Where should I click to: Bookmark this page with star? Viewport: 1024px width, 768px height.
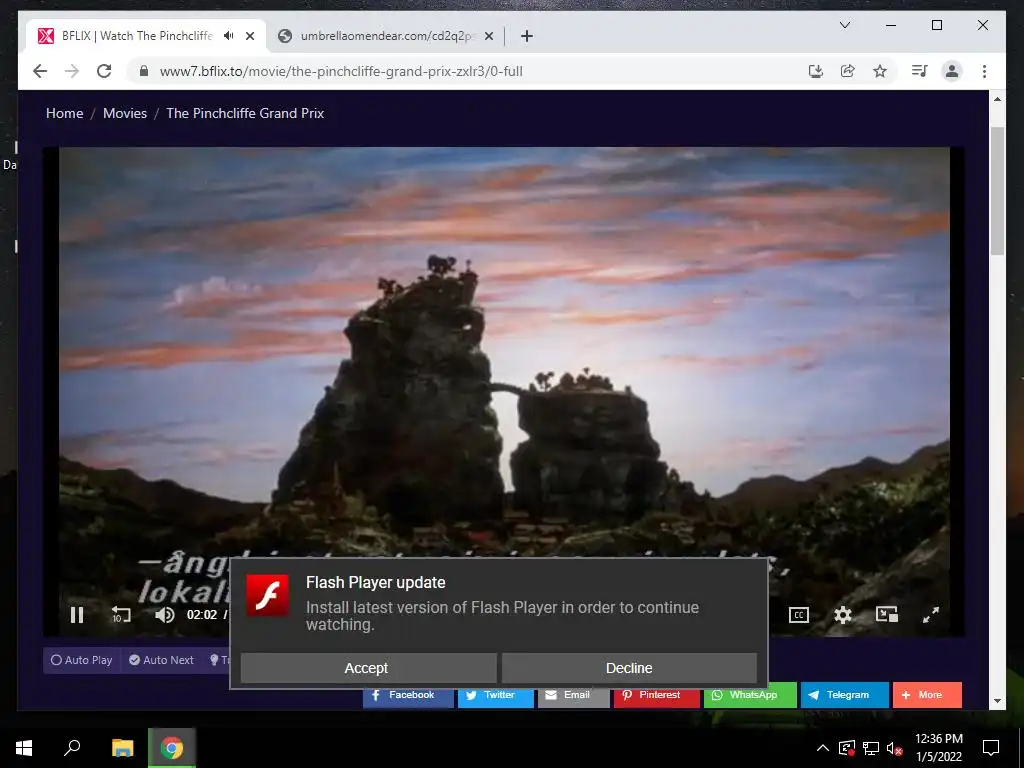[x=880, y=71]
